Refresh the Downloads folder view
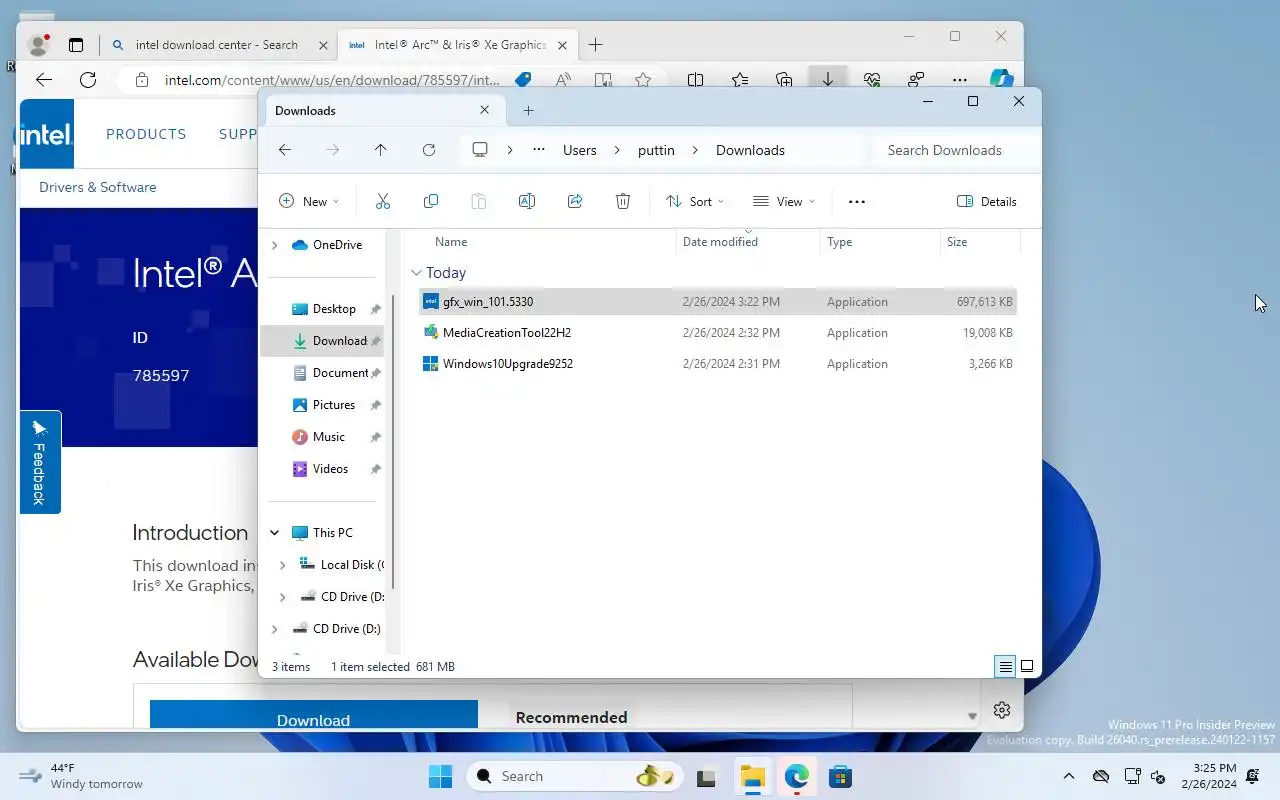 [429, 150]
